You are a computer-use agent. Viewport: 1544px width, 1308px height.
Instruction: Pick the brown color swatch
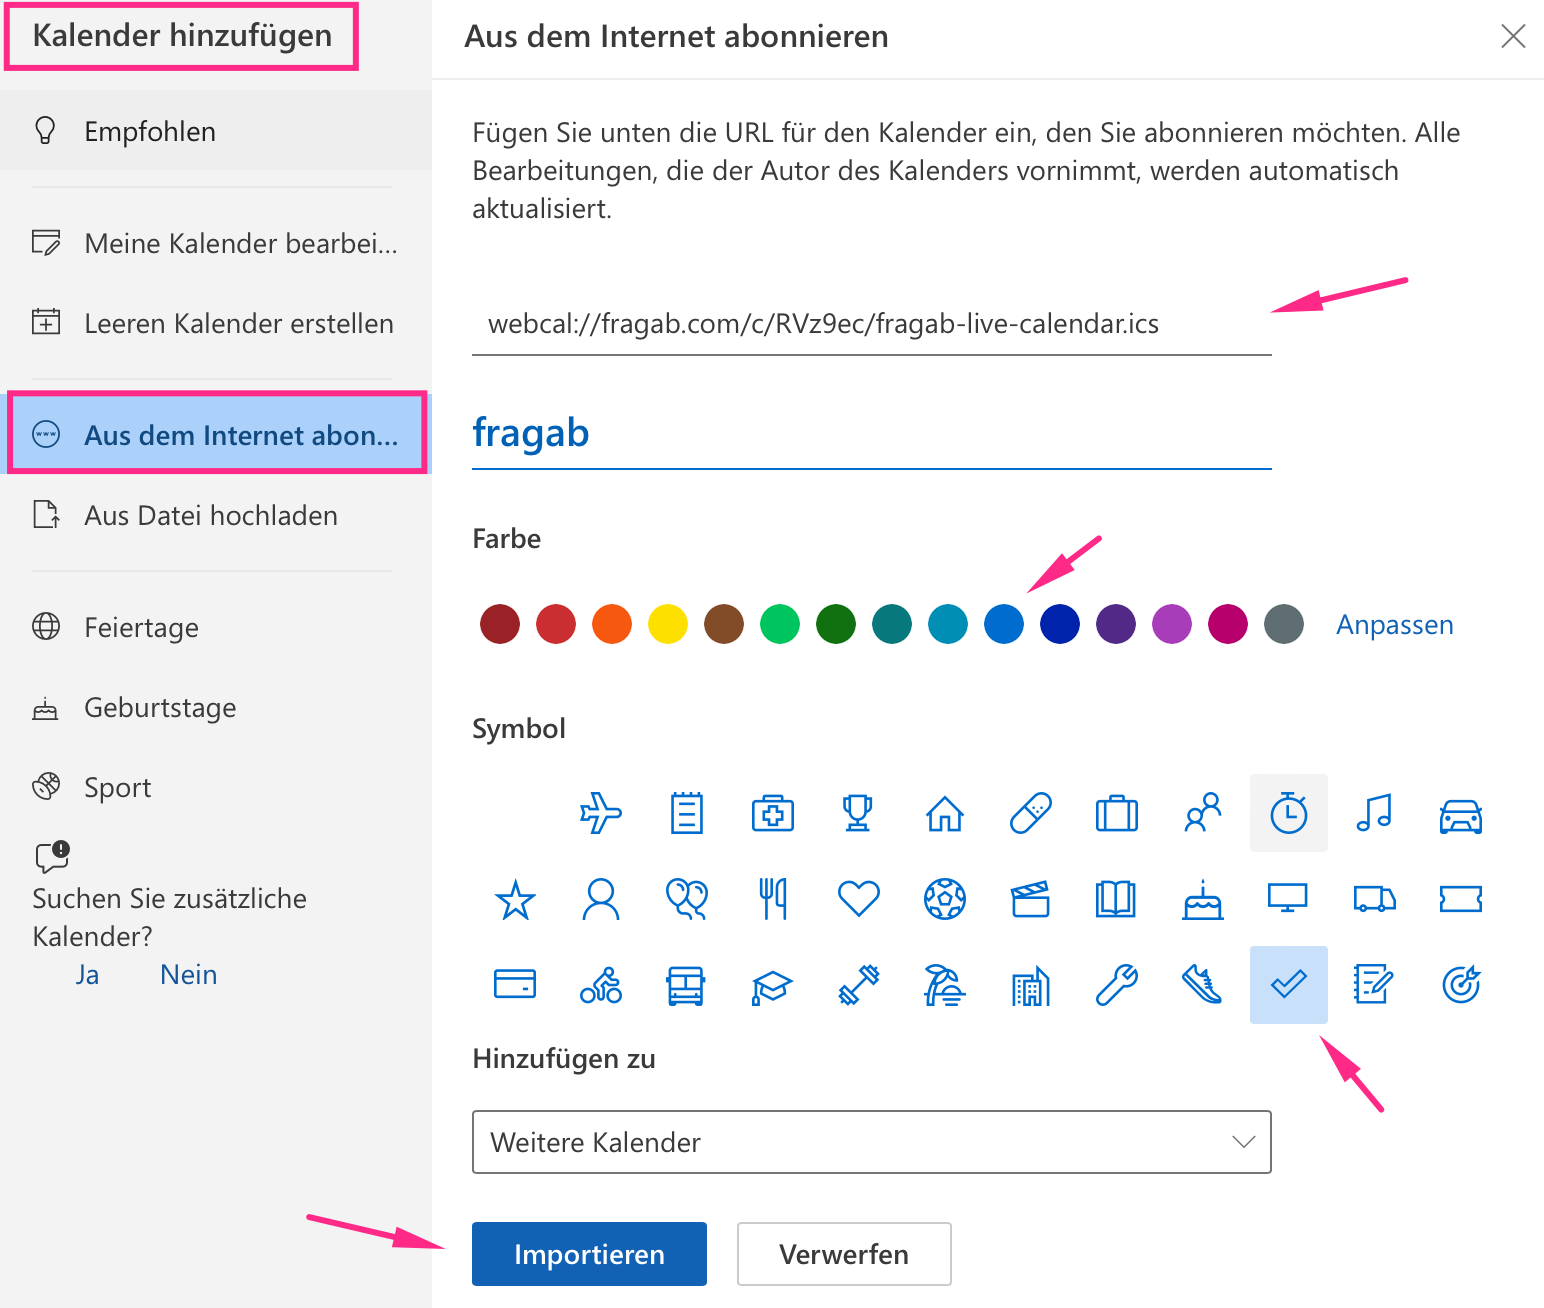[x=724, y=624]
